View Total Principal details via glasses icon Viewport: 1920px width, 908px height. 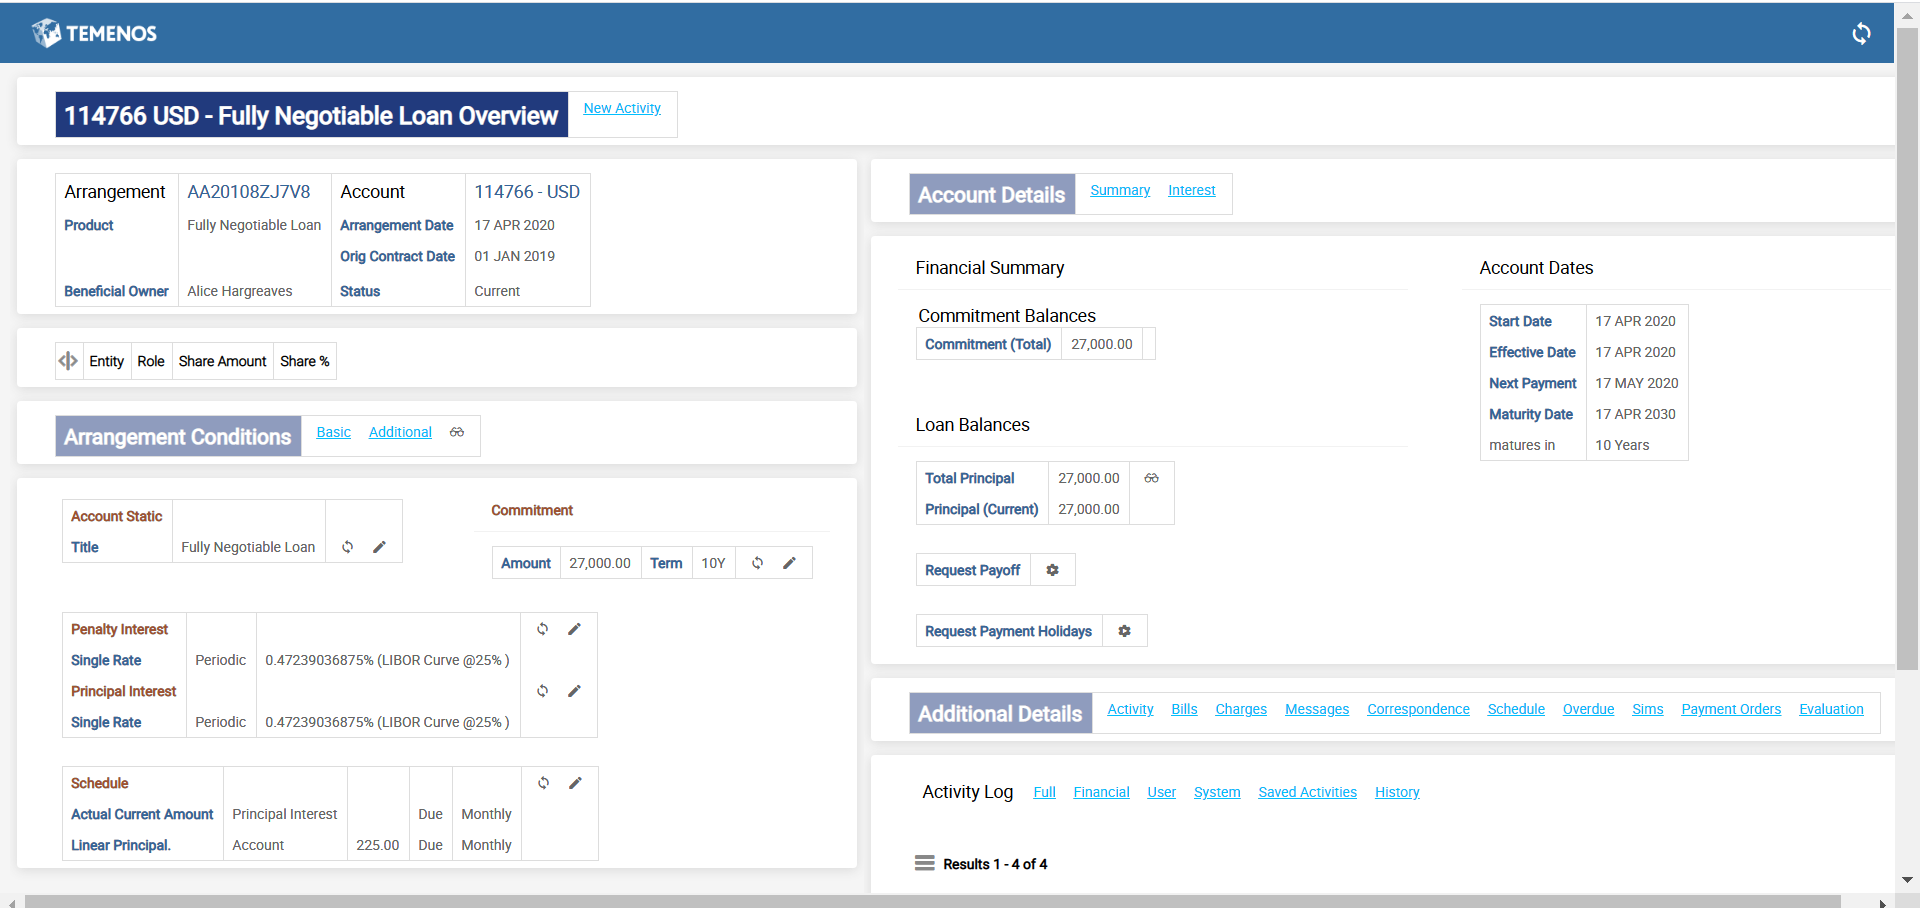pos(1151,478)
